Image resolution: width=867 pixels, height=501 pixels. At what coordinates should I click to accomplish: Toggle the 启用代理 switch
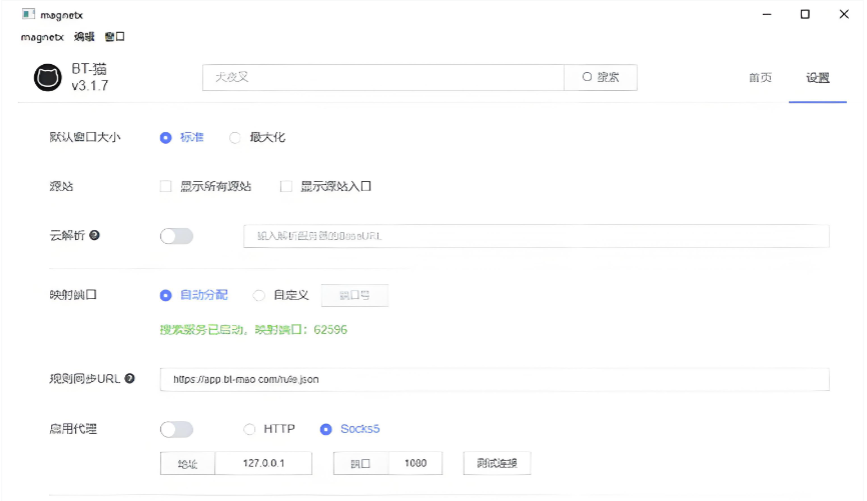(x=176, y=429)
